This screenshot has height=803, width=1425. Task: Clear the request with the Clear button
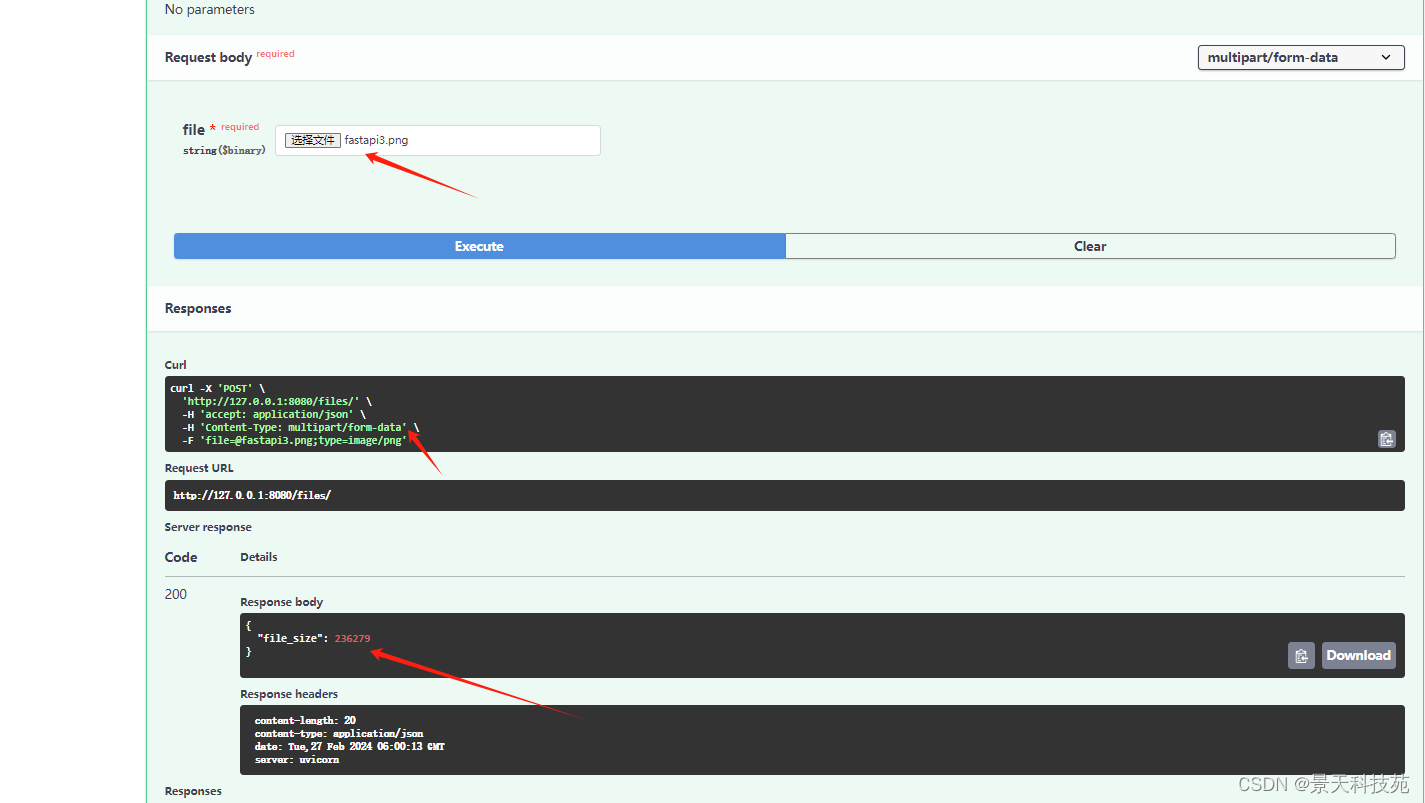tap(1090, 246)
